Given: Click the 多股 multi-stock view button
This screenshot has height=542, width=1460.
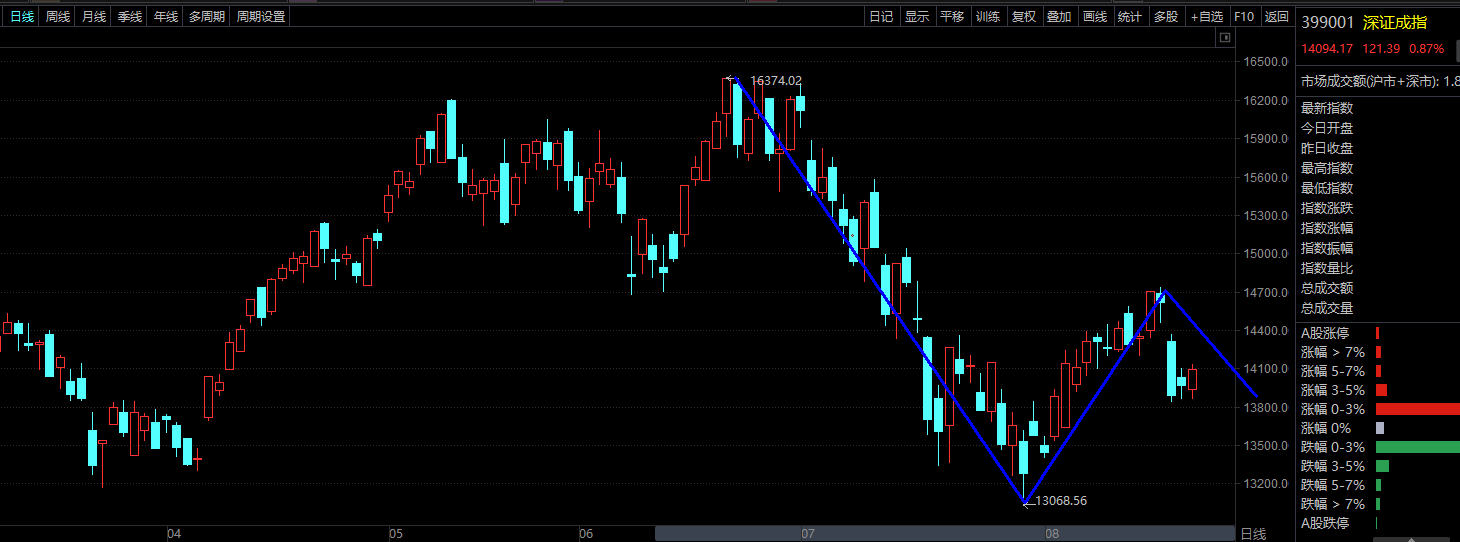Looking at the screenshot, I should (x=1166, y=17).
